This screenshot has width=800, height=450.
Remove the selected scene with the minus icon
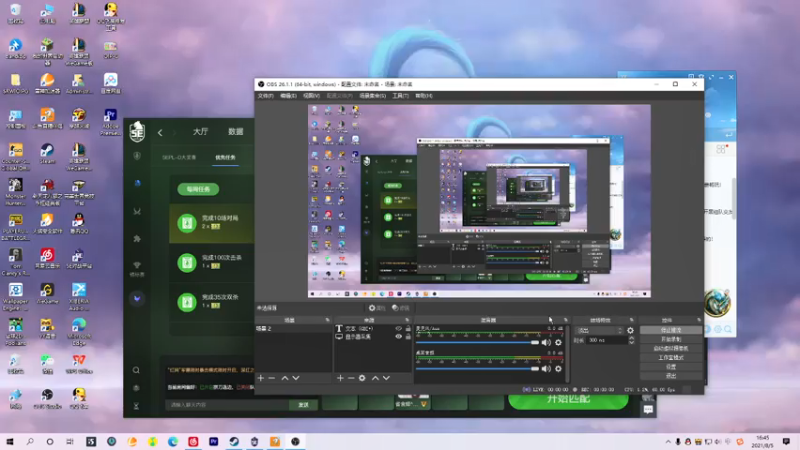(272, 378)
